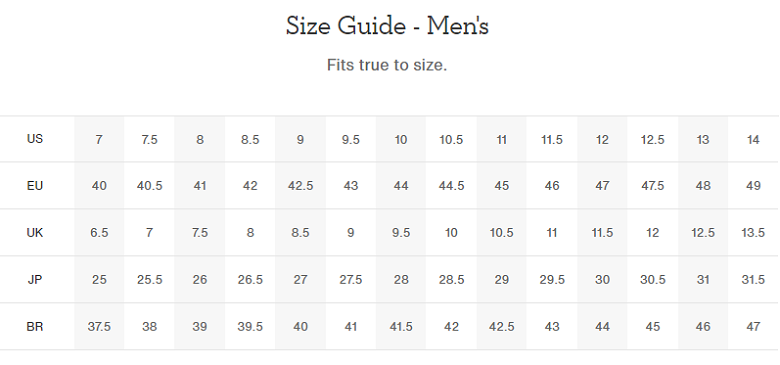Click the Size Guide - Men's heading
This screenshot has width=780, height=365.
coord(387,26)
